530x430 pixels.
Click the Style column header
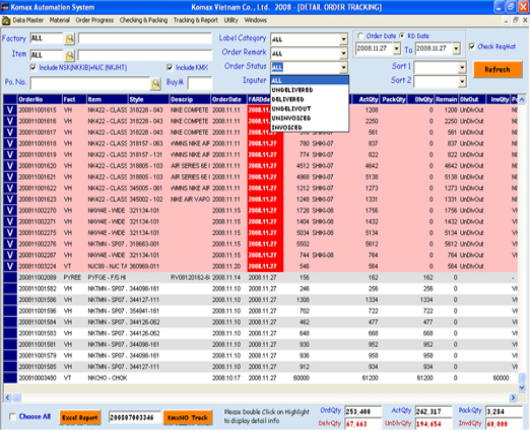[x=148, y=99]
